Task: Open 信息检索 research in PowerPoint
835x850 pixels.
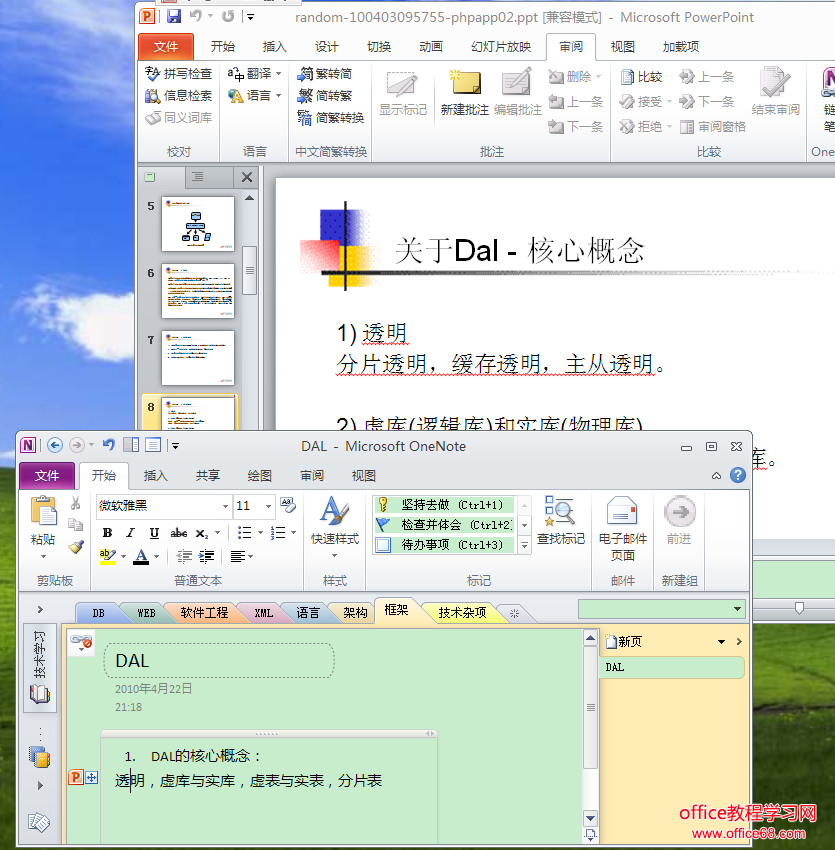Action: 178,95
